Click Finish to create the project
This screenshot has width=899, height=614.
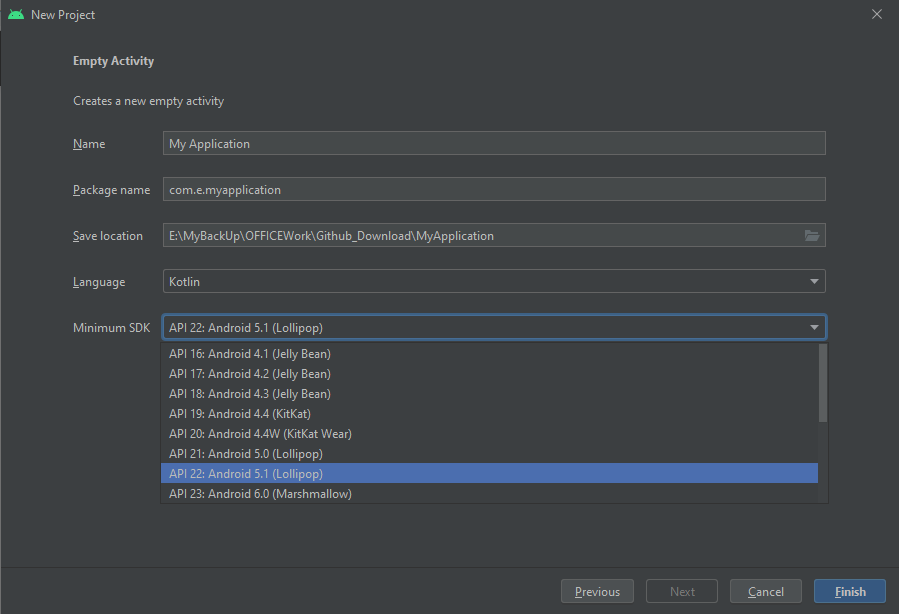coord(850,591)
